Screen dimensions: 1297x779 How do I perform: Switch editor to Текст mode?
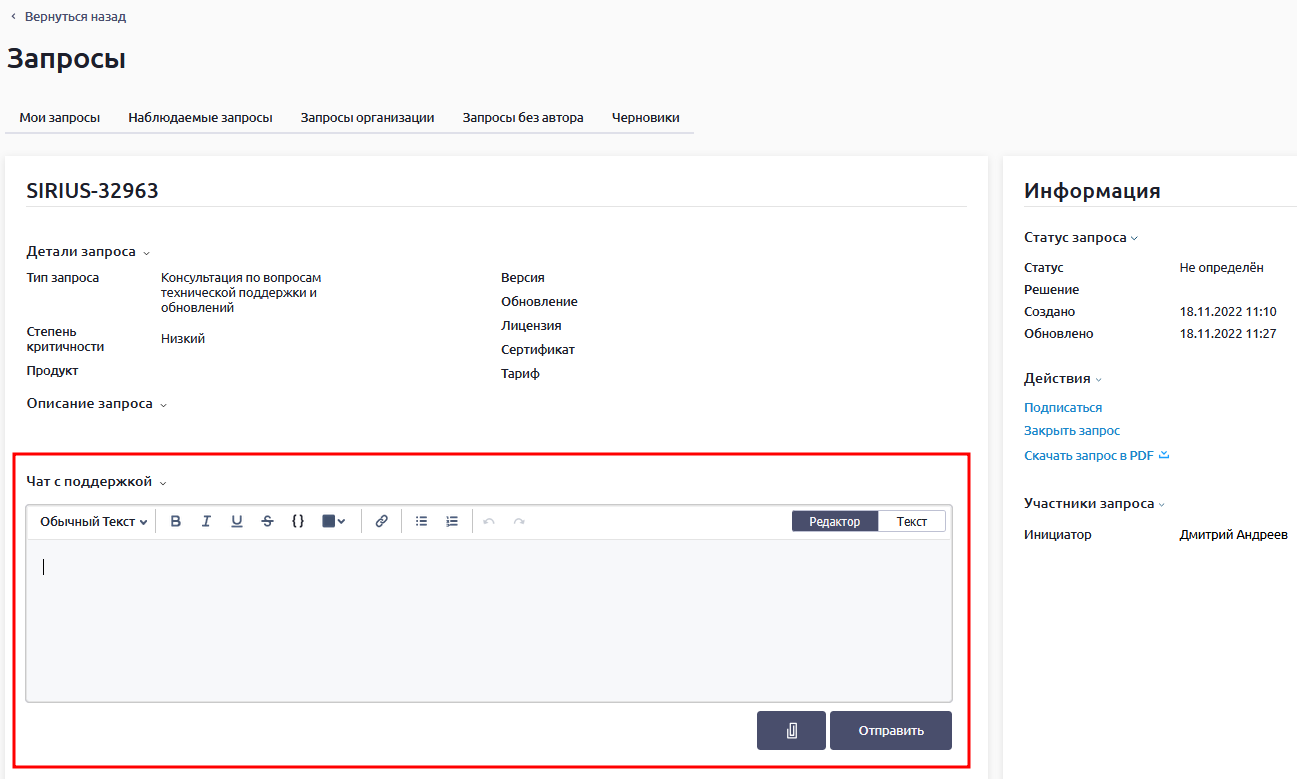click(911, 521)
